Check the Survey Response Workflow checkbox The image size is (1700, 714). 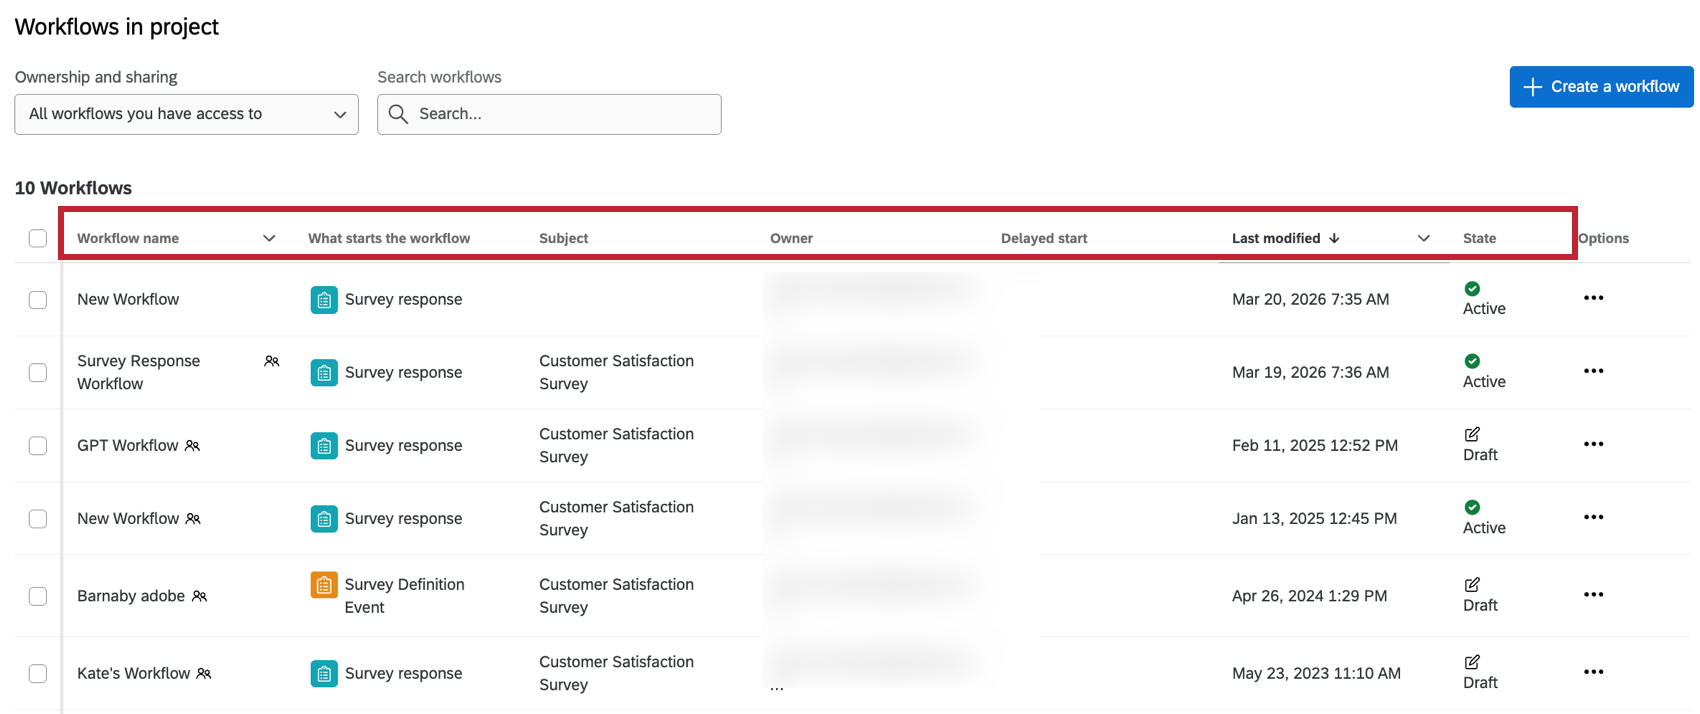tap(38, 372)
